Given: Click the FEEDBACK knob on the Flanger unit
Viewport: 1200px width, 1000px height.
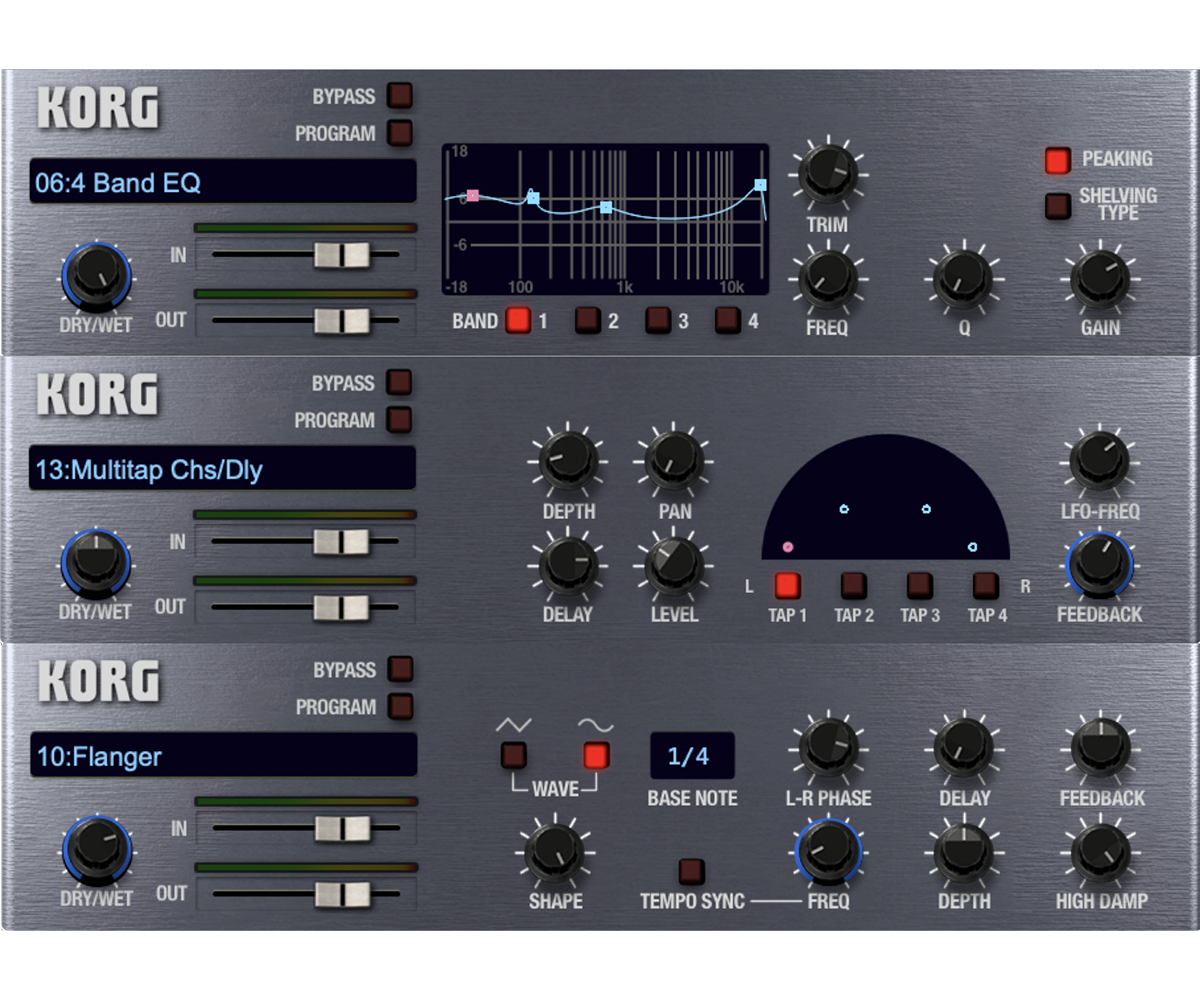Looking at the screenshot, I should point(1100,748).
